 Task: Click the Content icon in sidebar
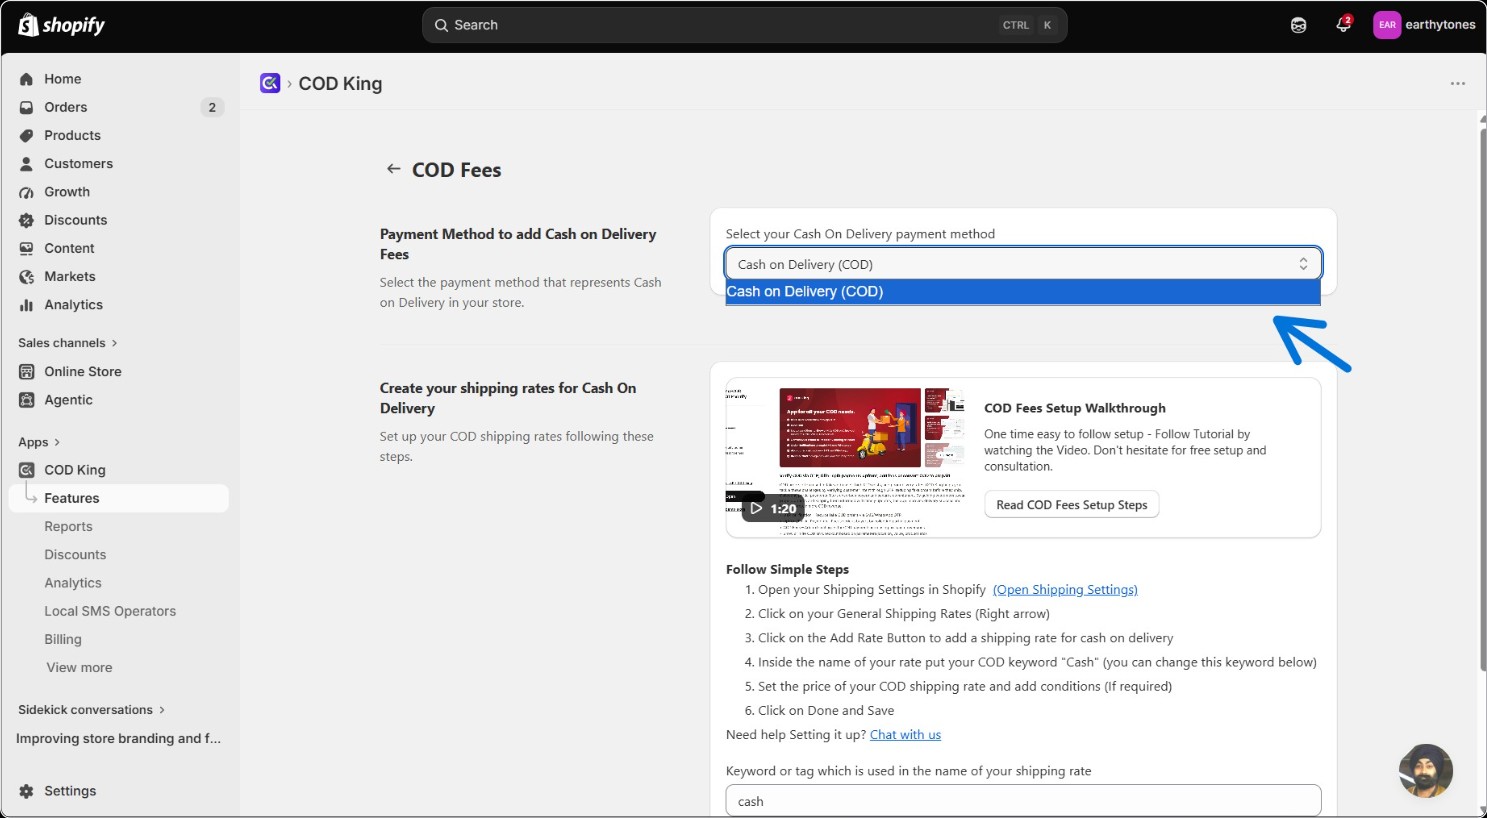click(x=26, y=248)
